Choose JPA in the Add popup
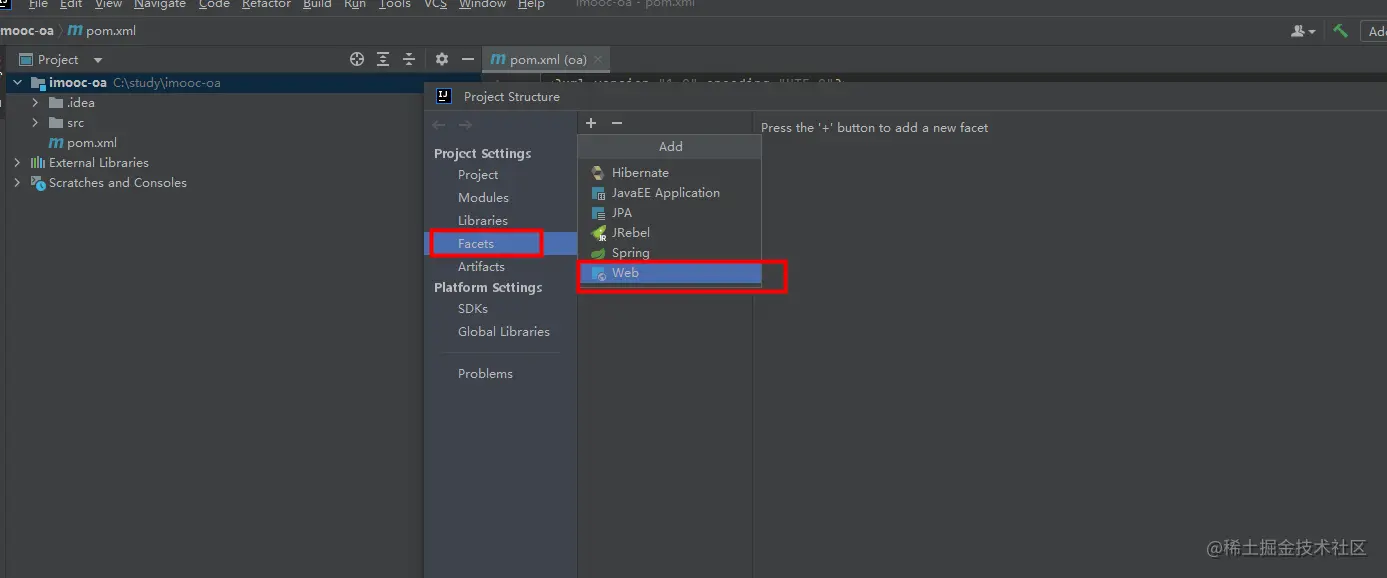 pyautogui.click(x=670, y=213)
